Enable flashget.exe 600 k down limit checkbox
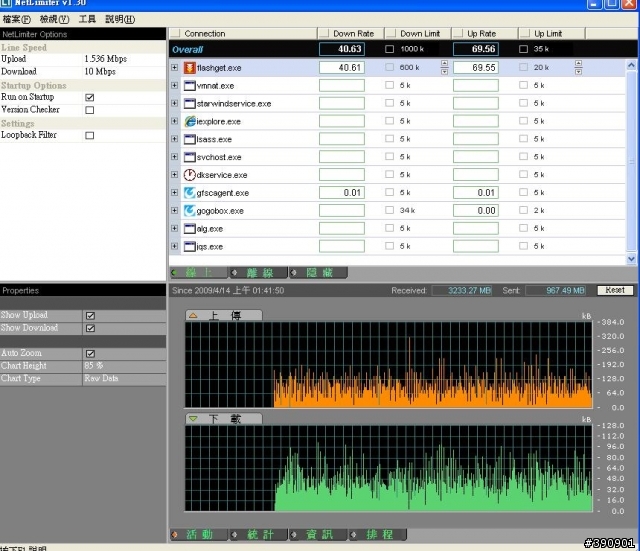 (390, 67)
